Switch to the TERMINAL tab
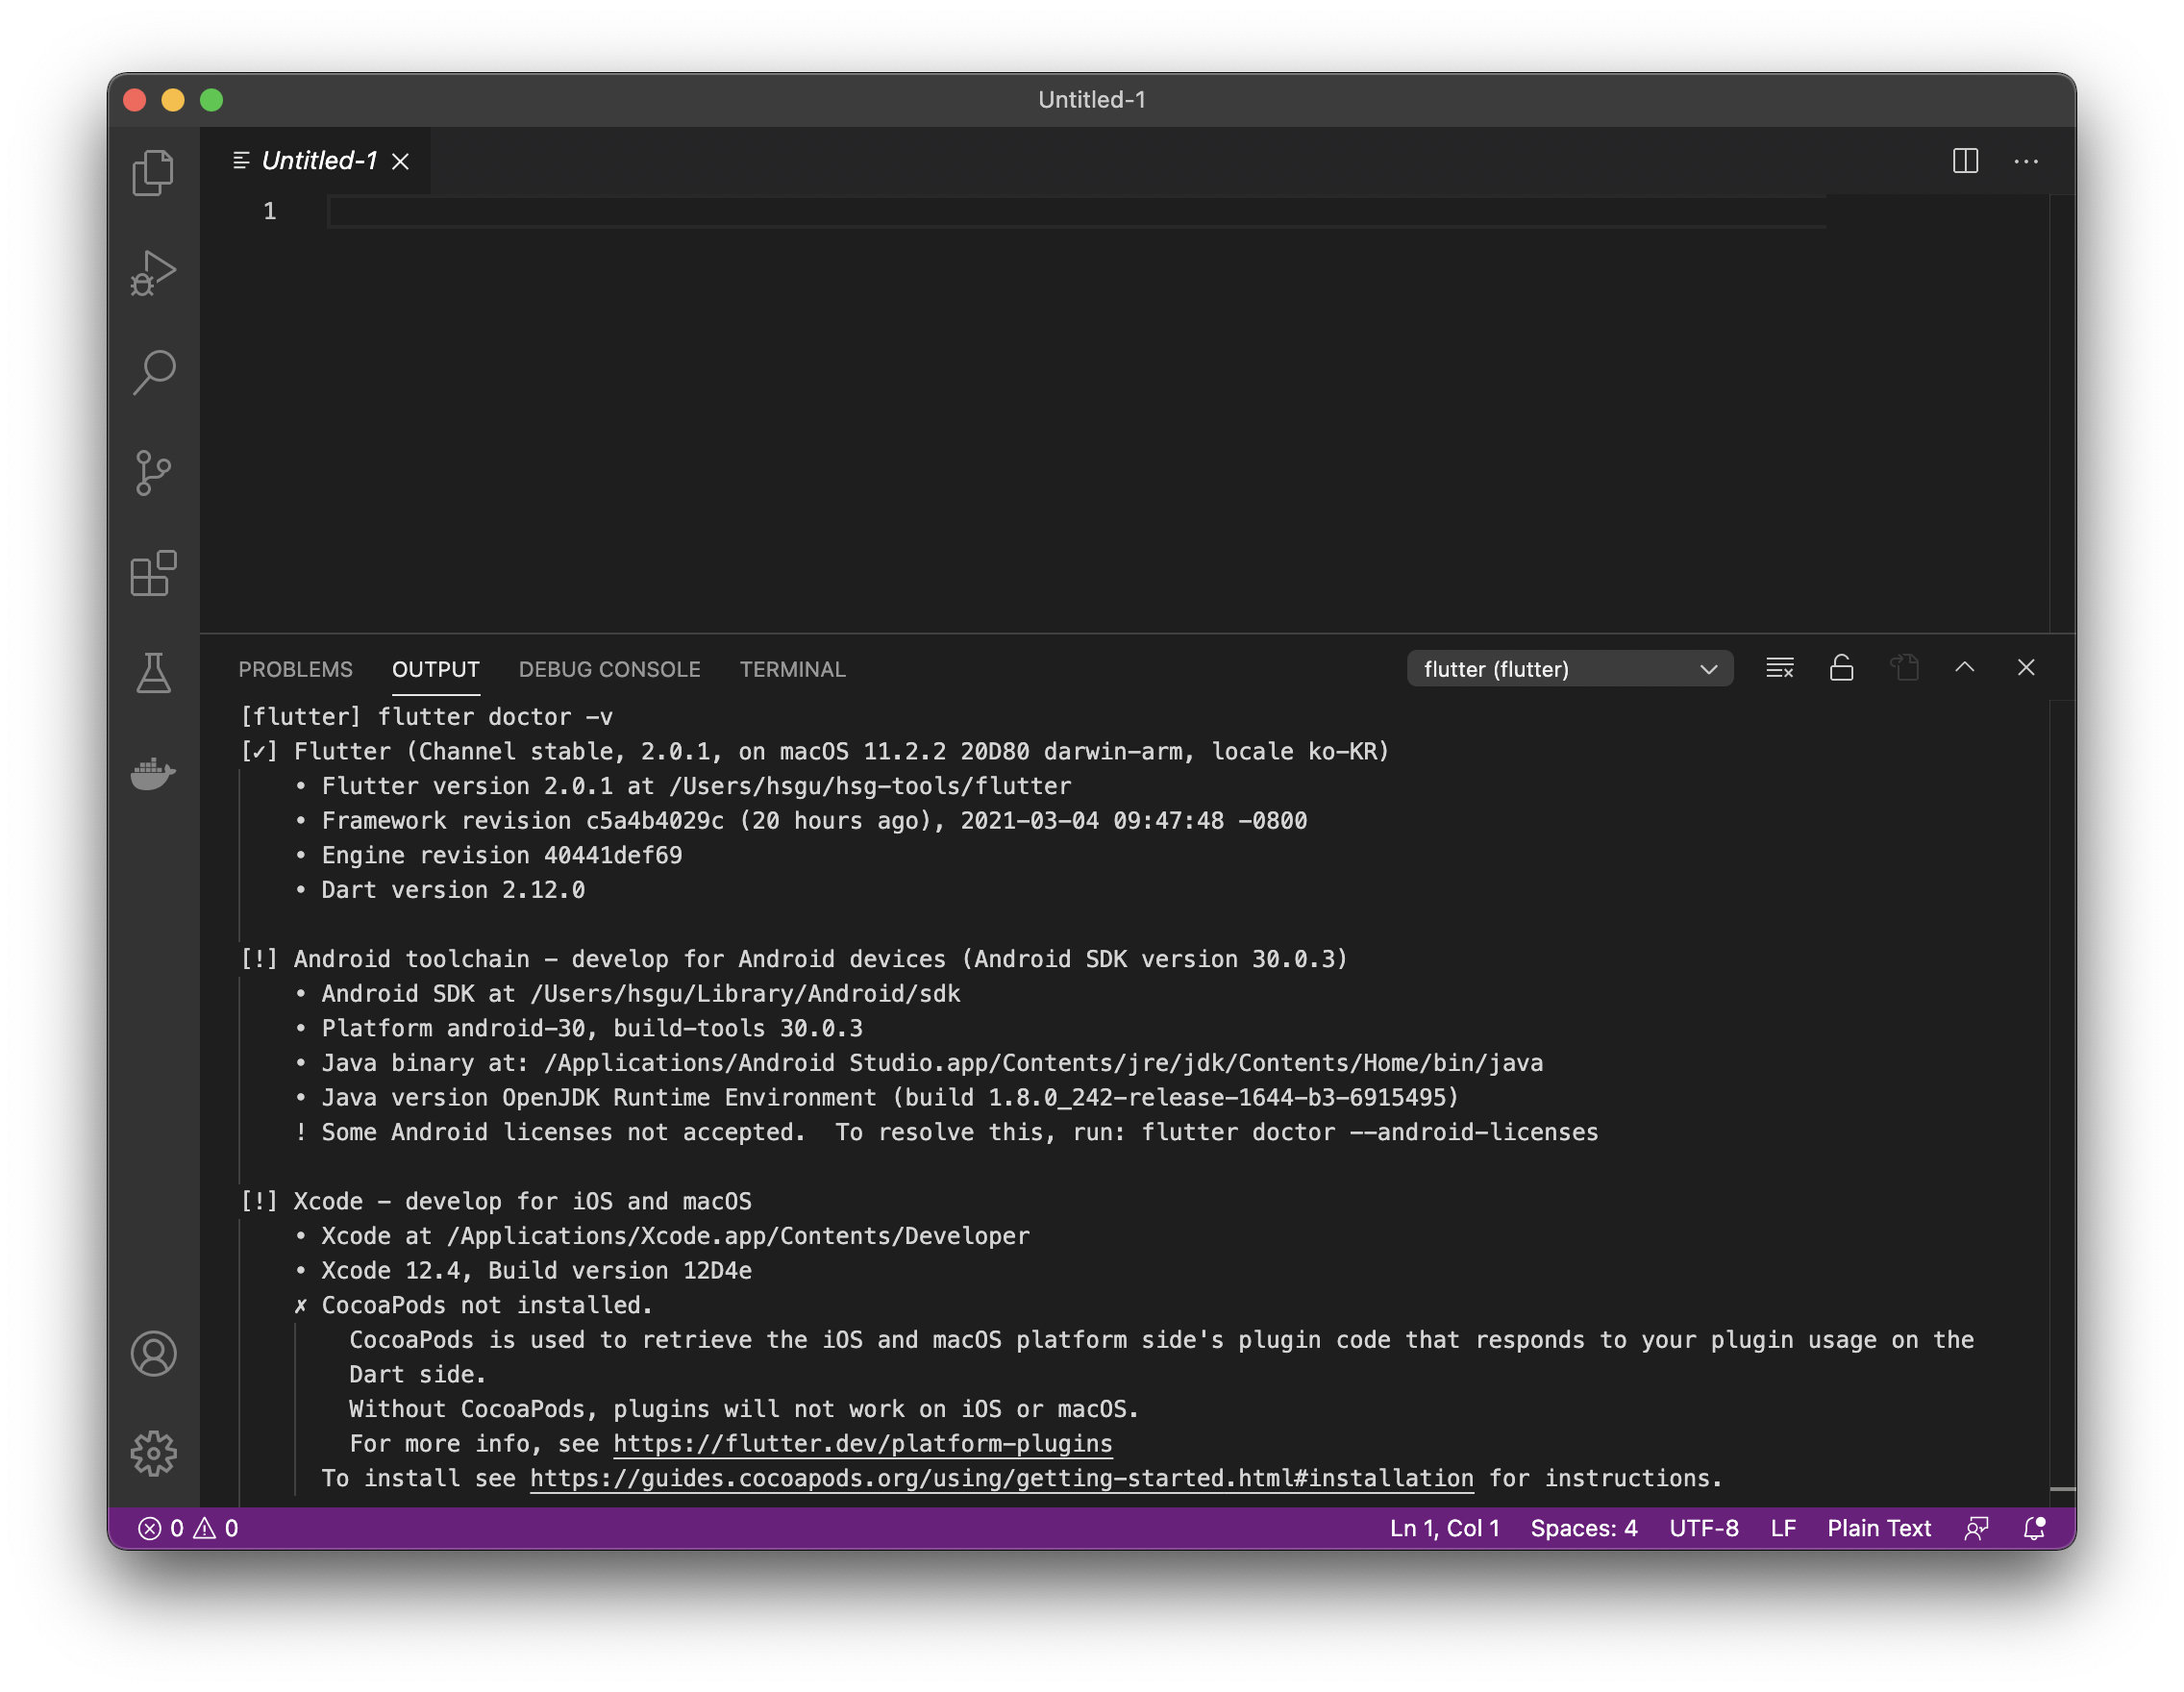This screenshot has height=1692, width=2184. (792, 669)
